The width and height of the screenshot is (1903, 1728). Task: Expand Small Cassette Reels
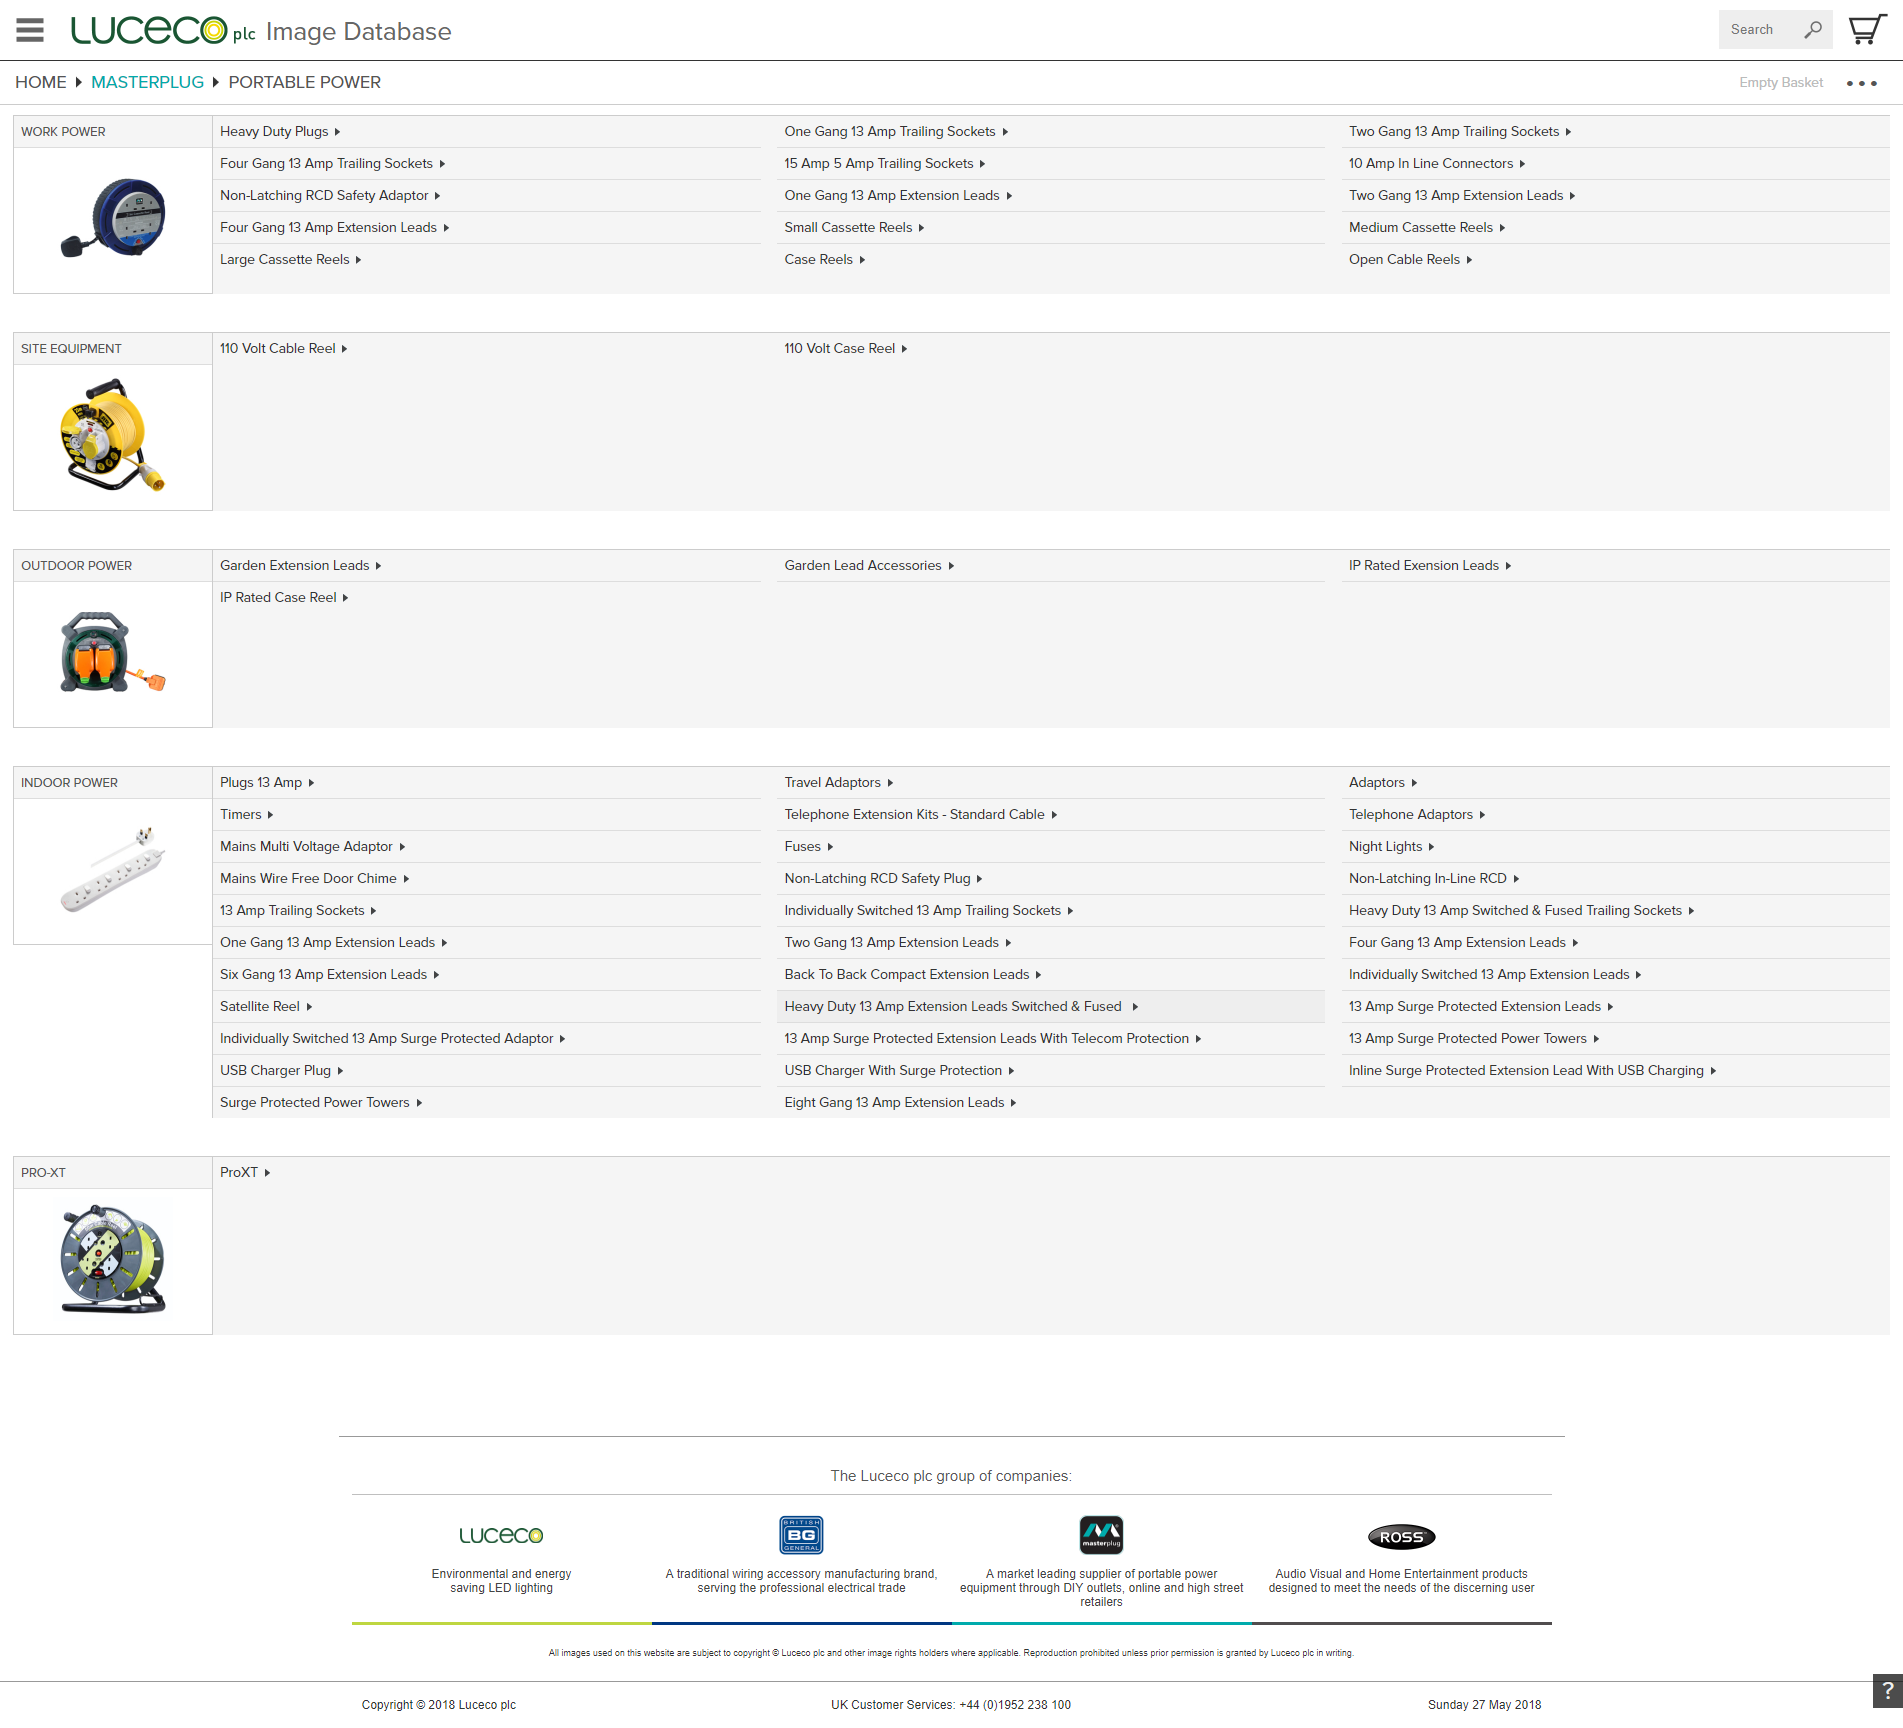854,227
